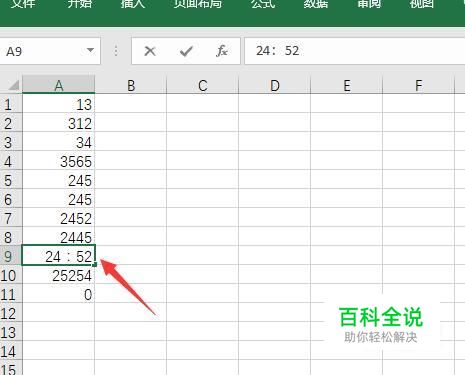Open the 页面布局 ribbon tab
The width and height of the screenshot is (465, 375).
point(198,3)
